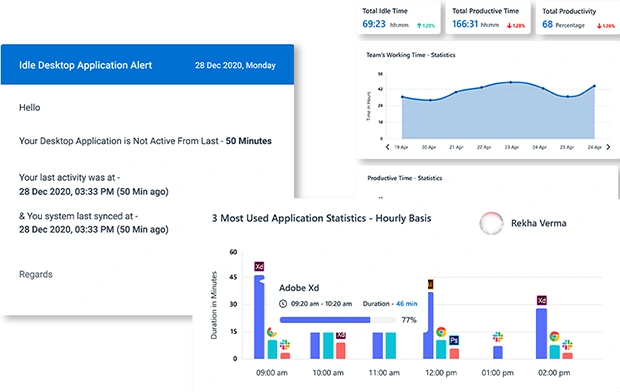
Task: Click the clock icon in Adobe Xd tooltip
Action: point(283,304)
